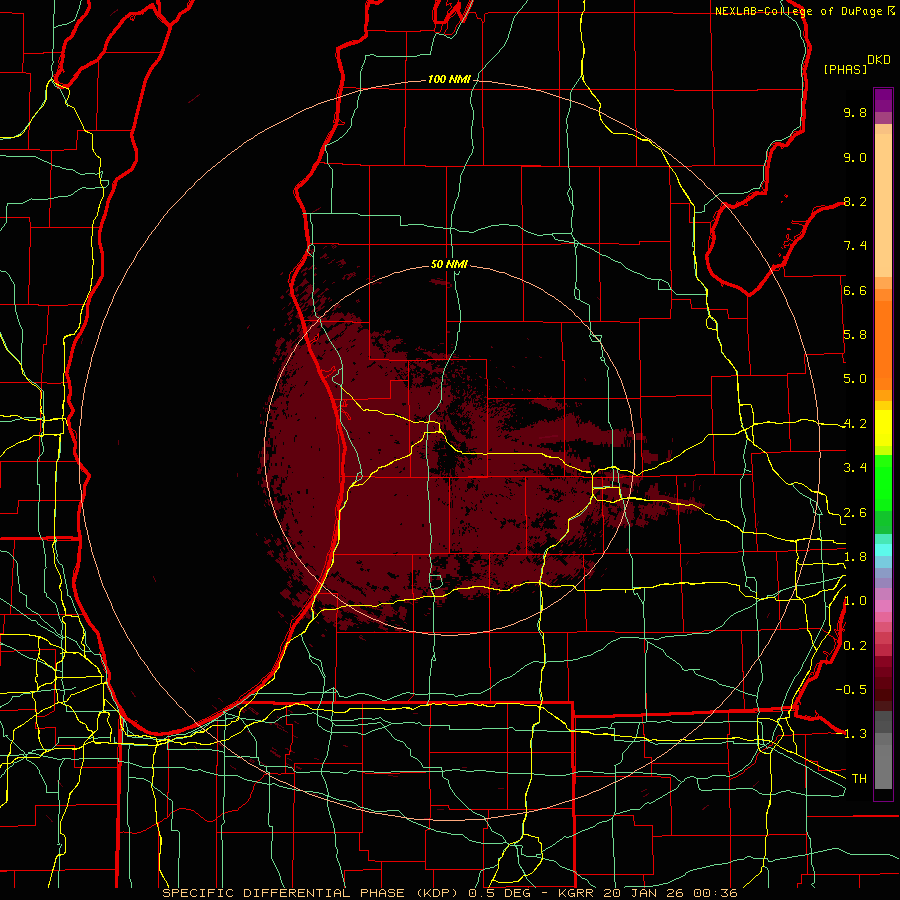900x900 pixels.
Task: Click the 5.0 scale value
Action: [855, 379]
